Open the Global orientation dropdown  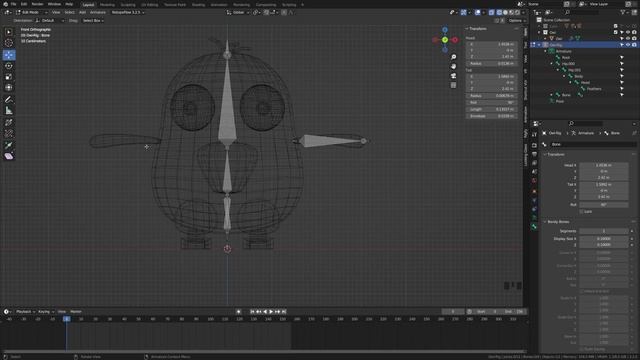(238, 12)
